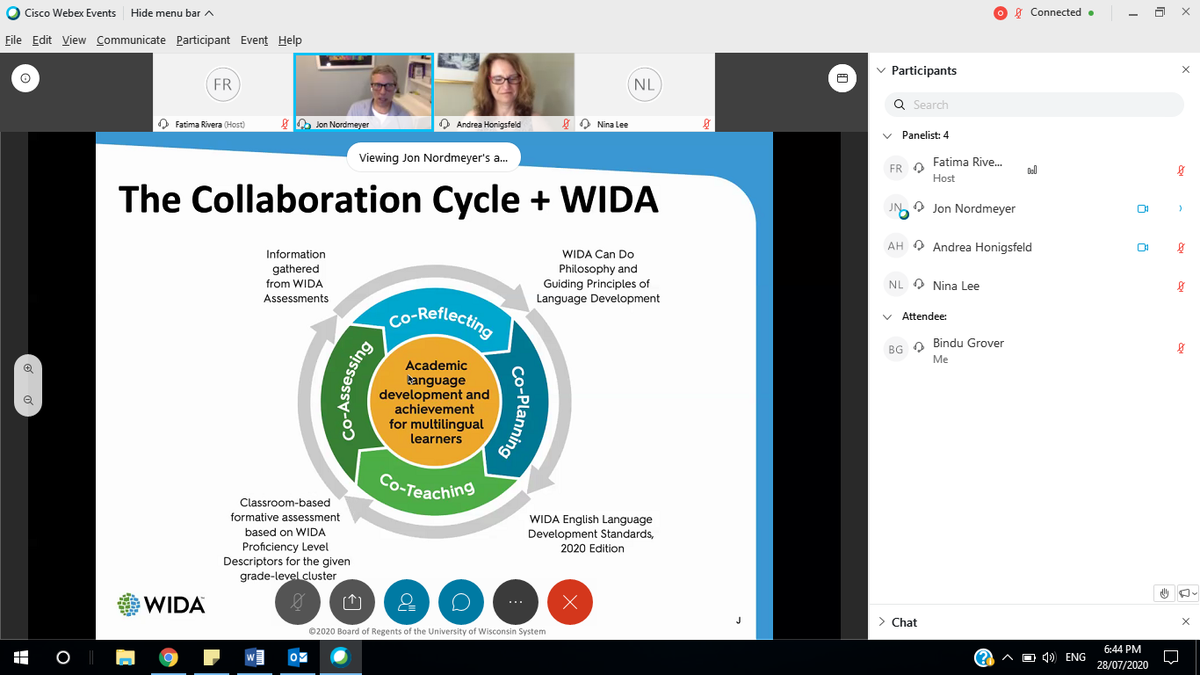Open the Participant menu
Image resolution: width=1200 pixels, height=675 pixels.
203,40
